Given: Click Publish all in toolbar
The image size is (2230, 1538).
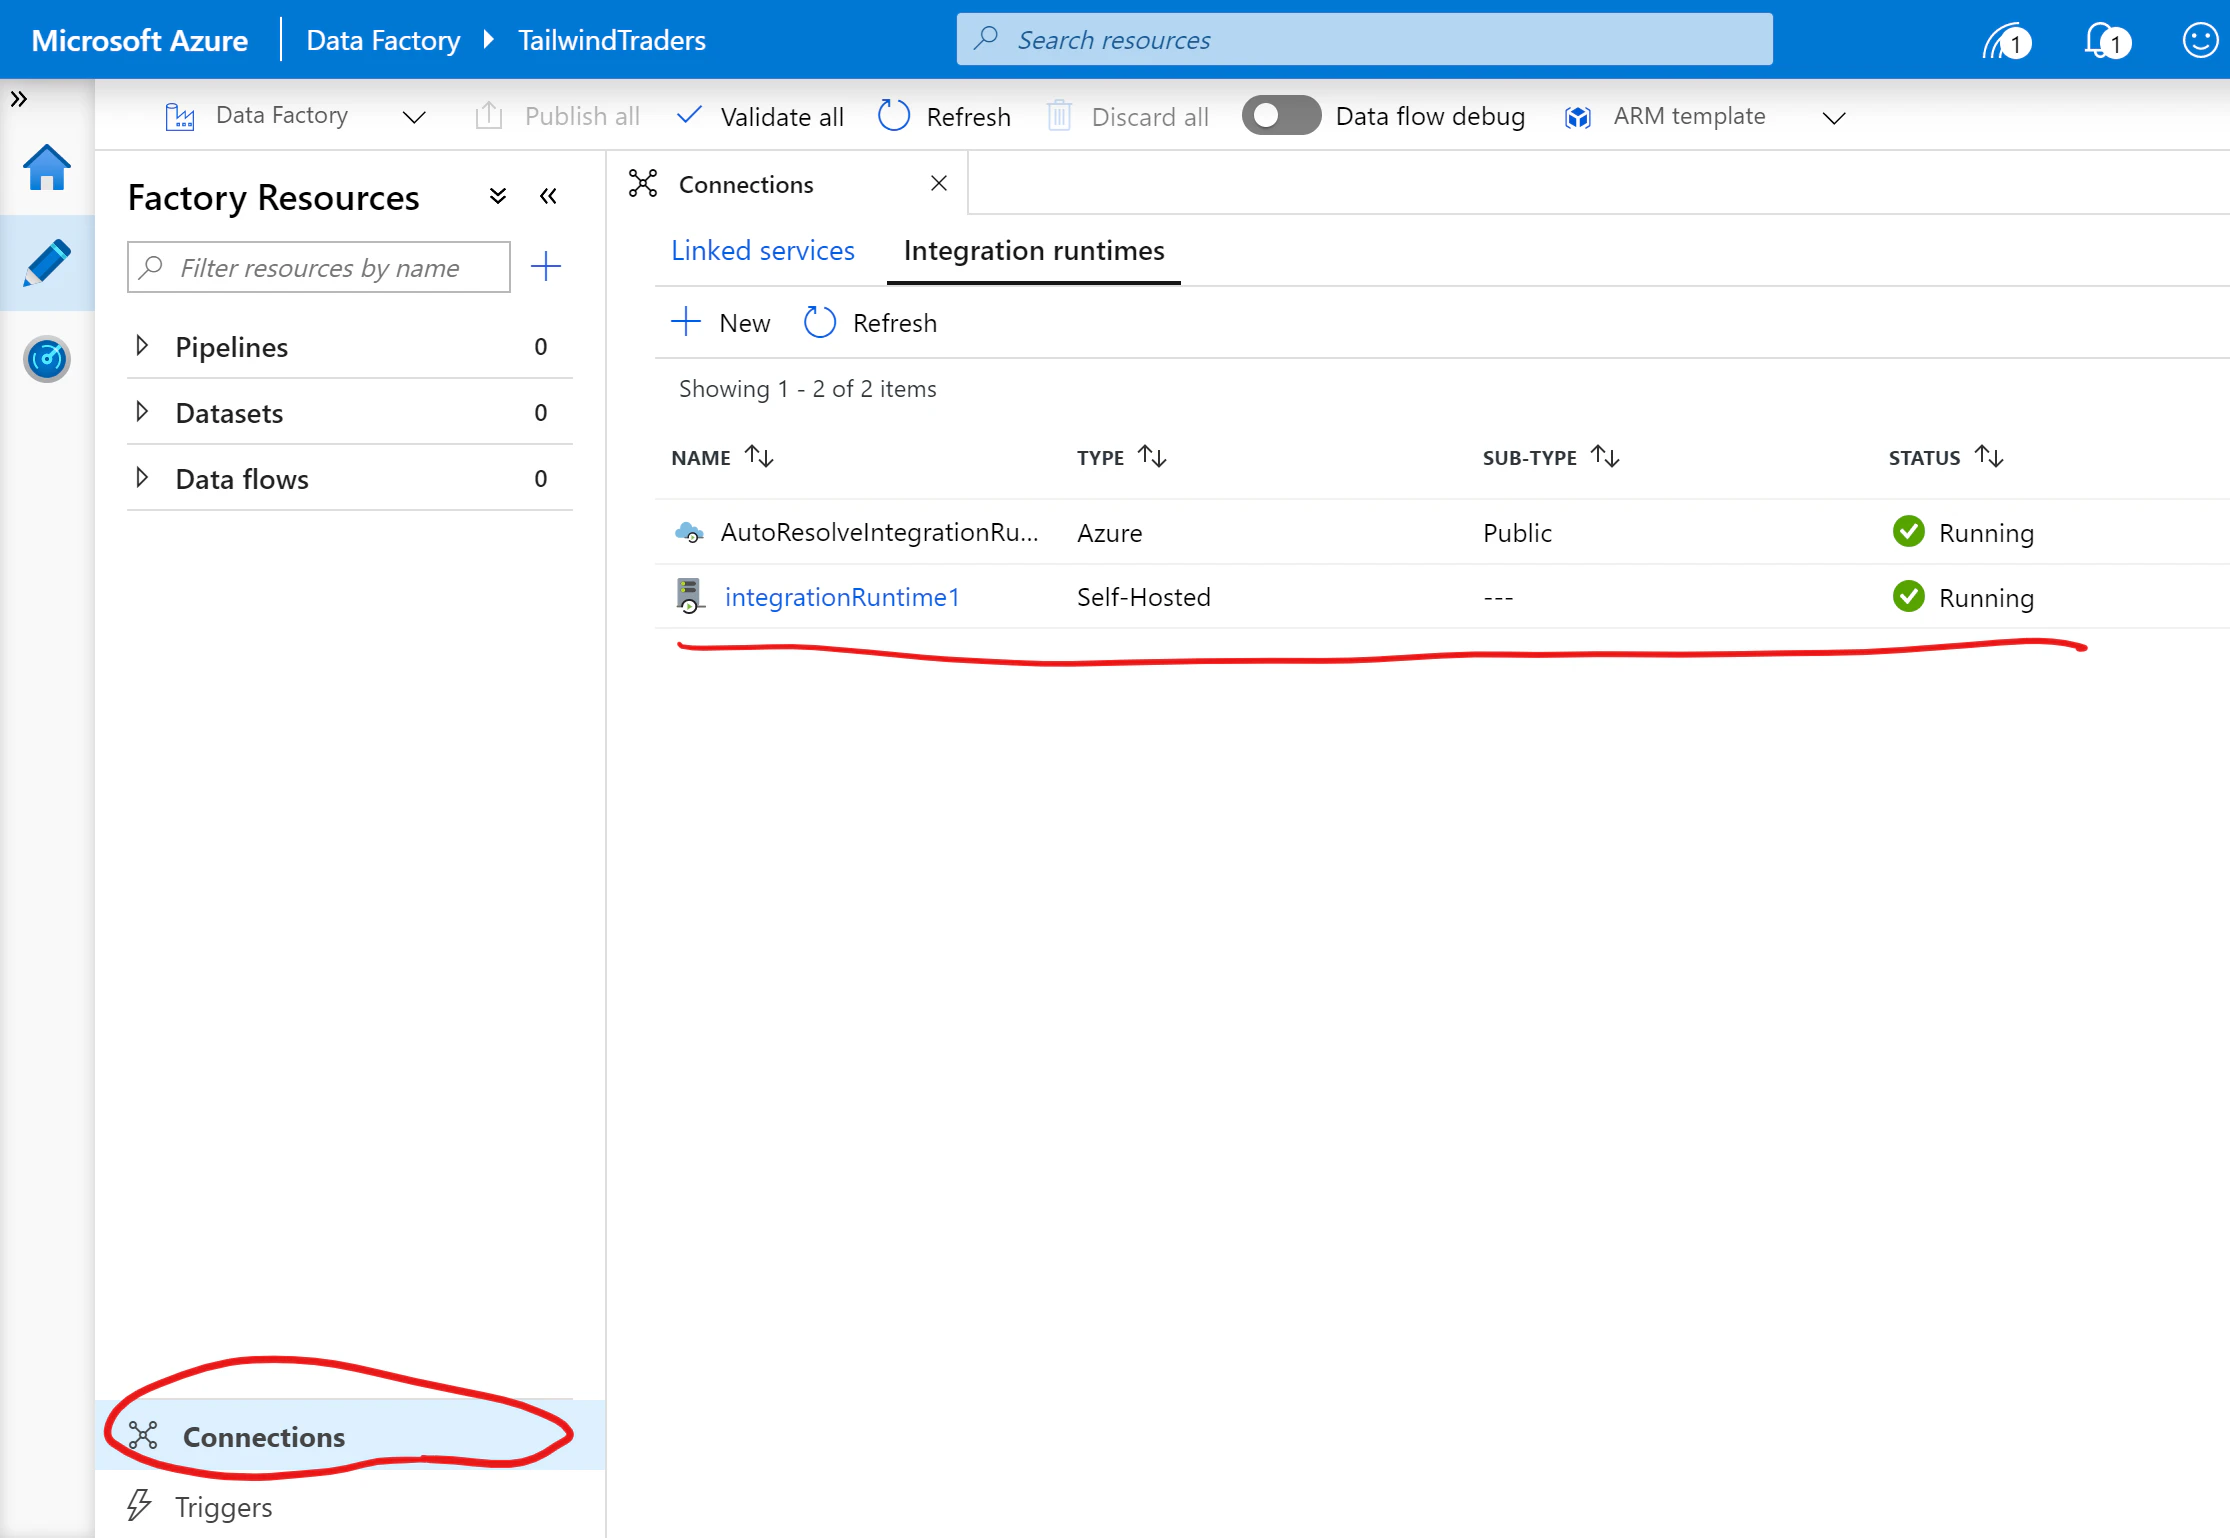Looking at the screenshot, I should [557, 116].
